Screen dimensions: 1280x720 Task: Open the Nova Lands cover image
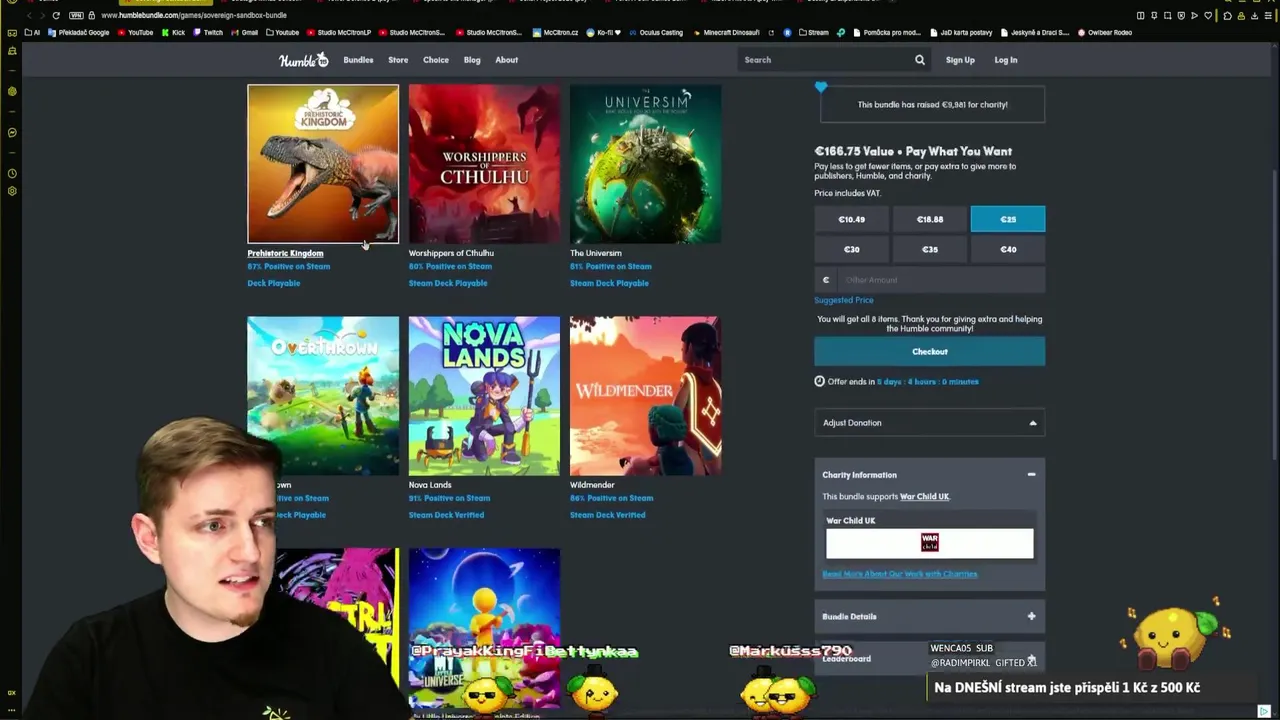click(x=484, y=396)
